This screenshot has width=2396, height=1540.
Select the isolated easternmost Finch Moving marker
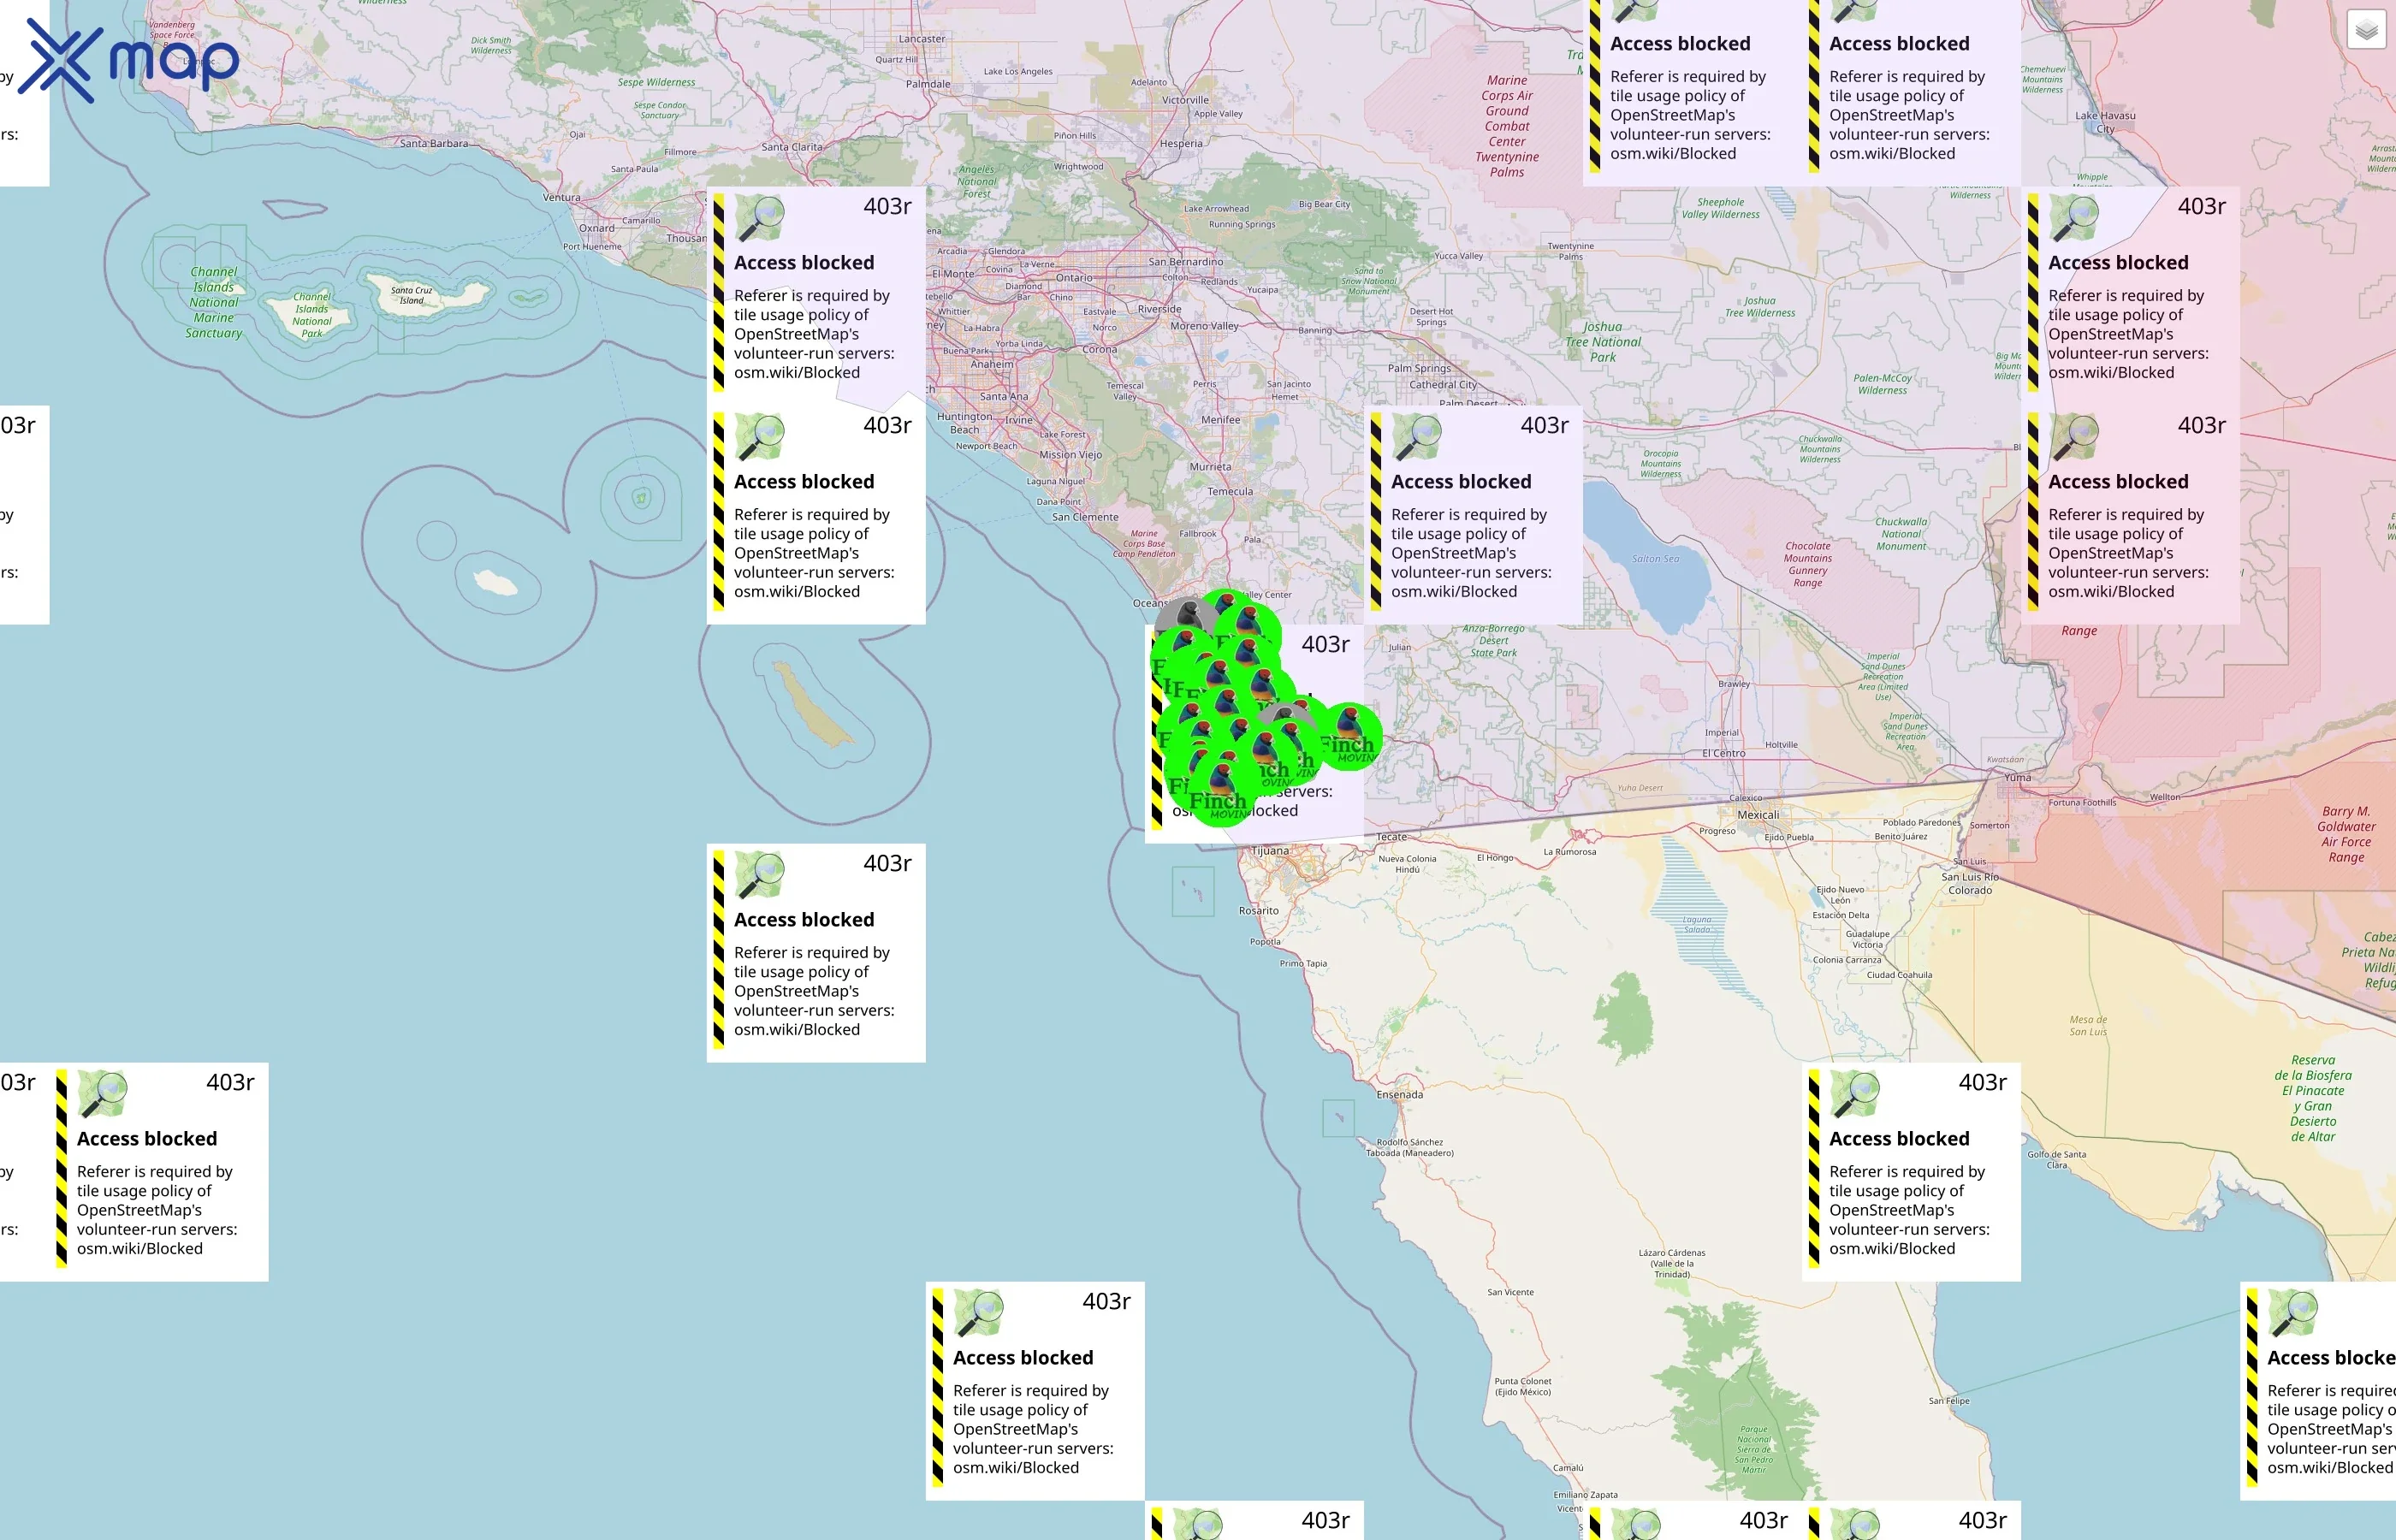[1350, 735]
